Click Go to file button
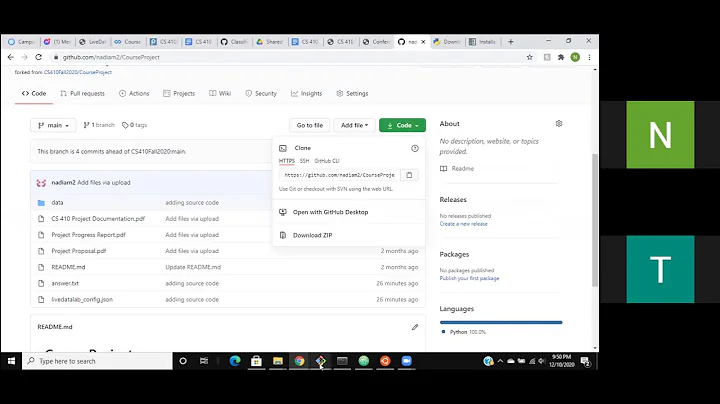720x404 pixels. (x=309, y=125)
